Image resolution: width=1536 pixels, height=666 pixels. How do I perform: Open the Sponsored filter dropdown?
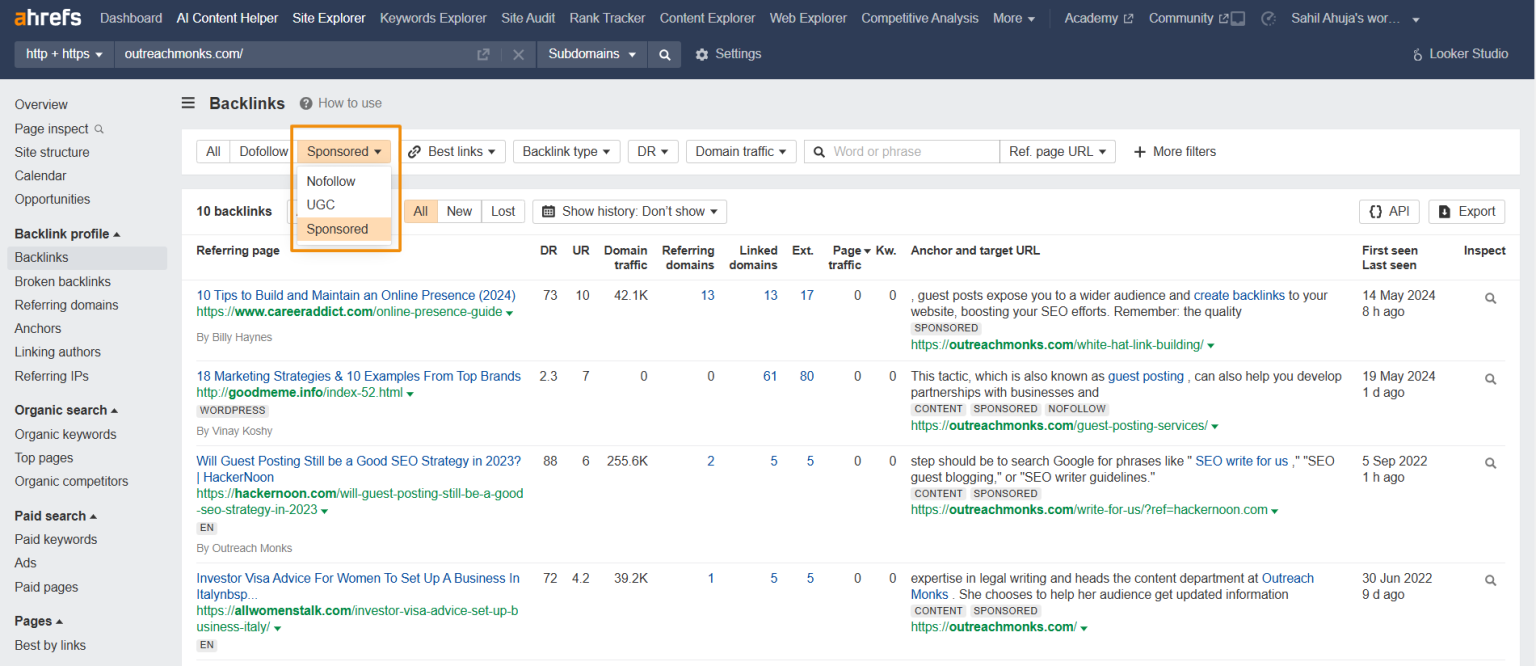pyautogui.click(x=344, y=152)
